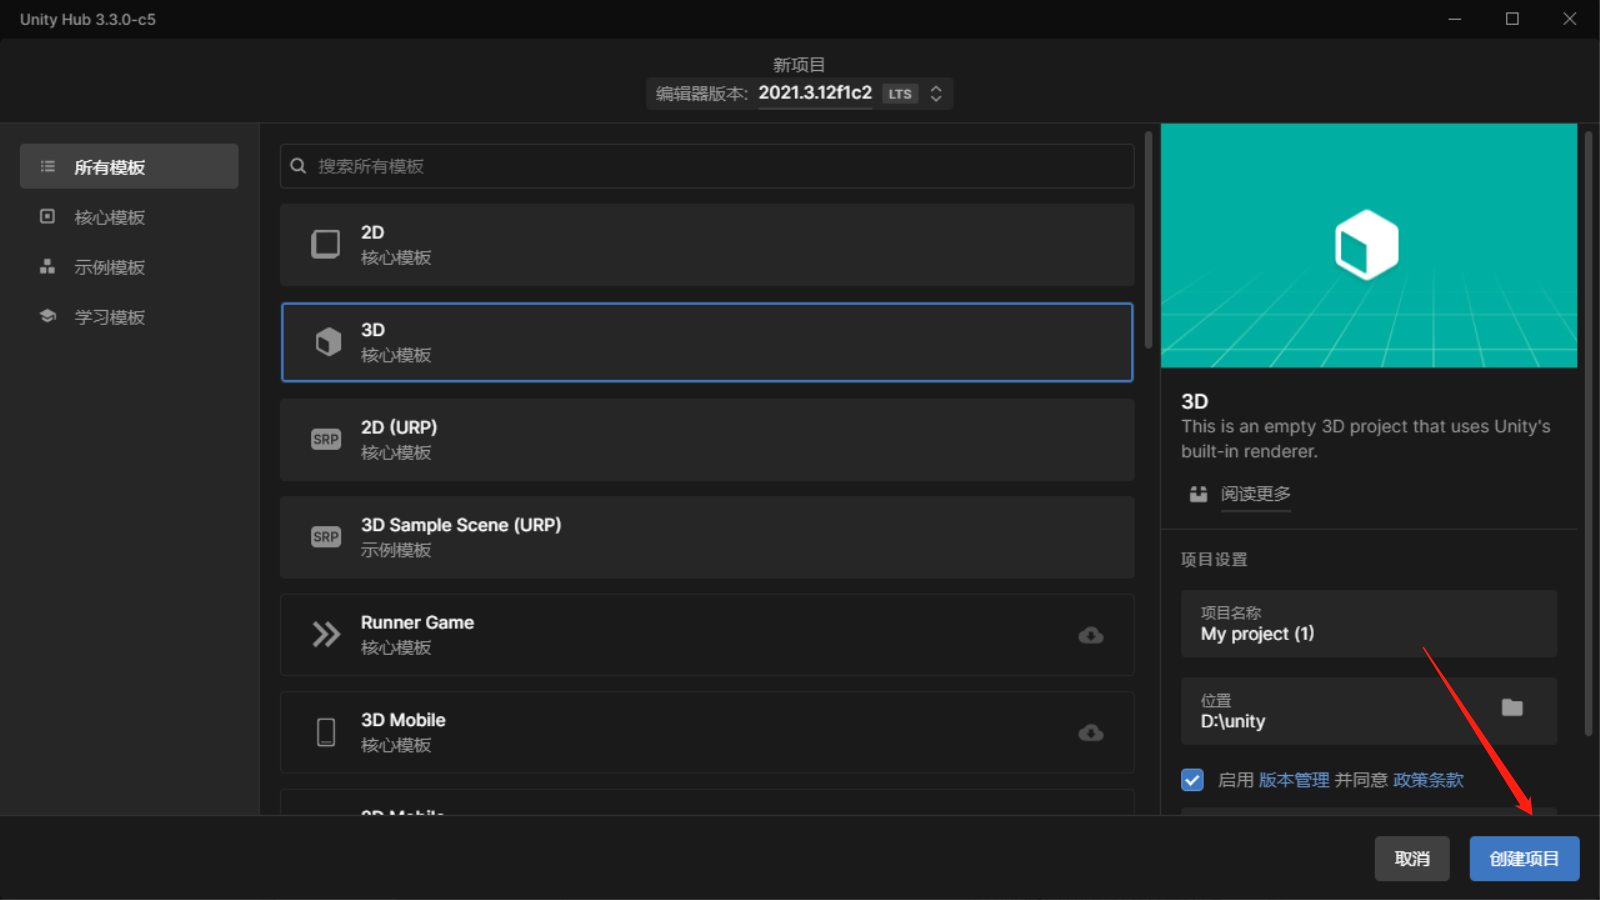Click the 3D Mobile phone icon
This screenshot has width=1600, height=900.
pos(326,732)
